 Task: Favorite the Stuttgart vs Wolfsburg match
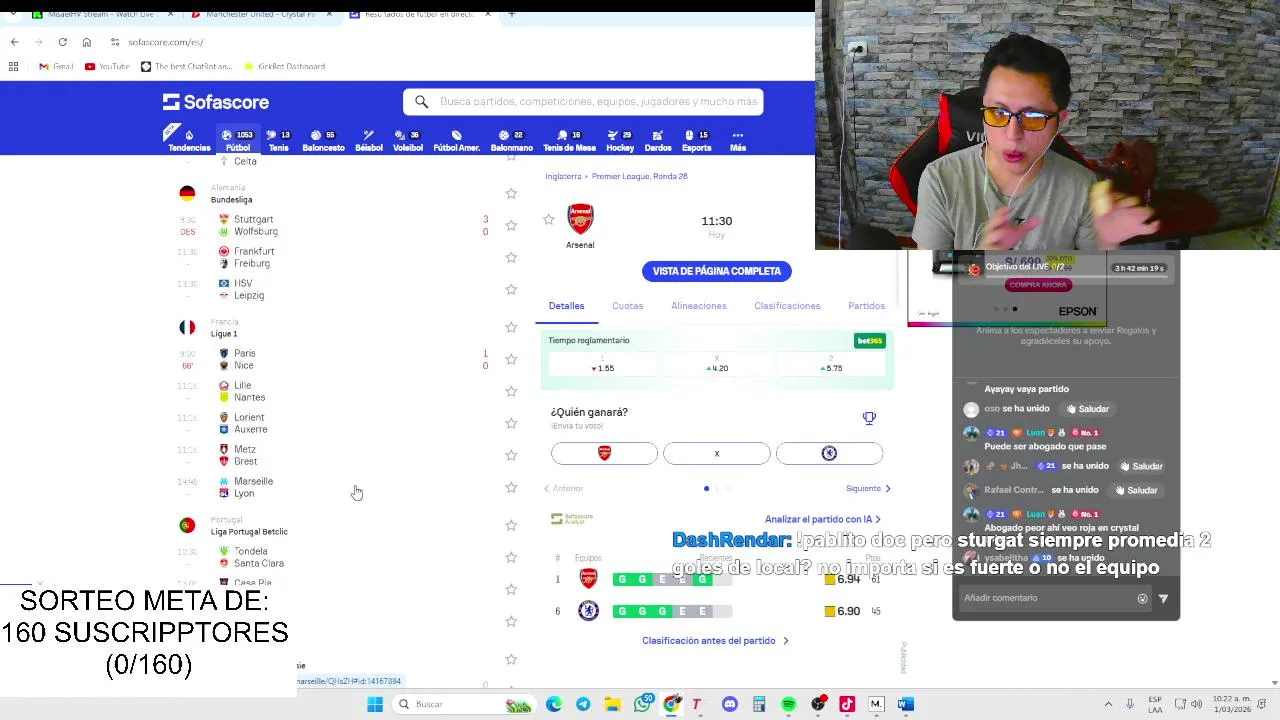click(x=511, y=225)
